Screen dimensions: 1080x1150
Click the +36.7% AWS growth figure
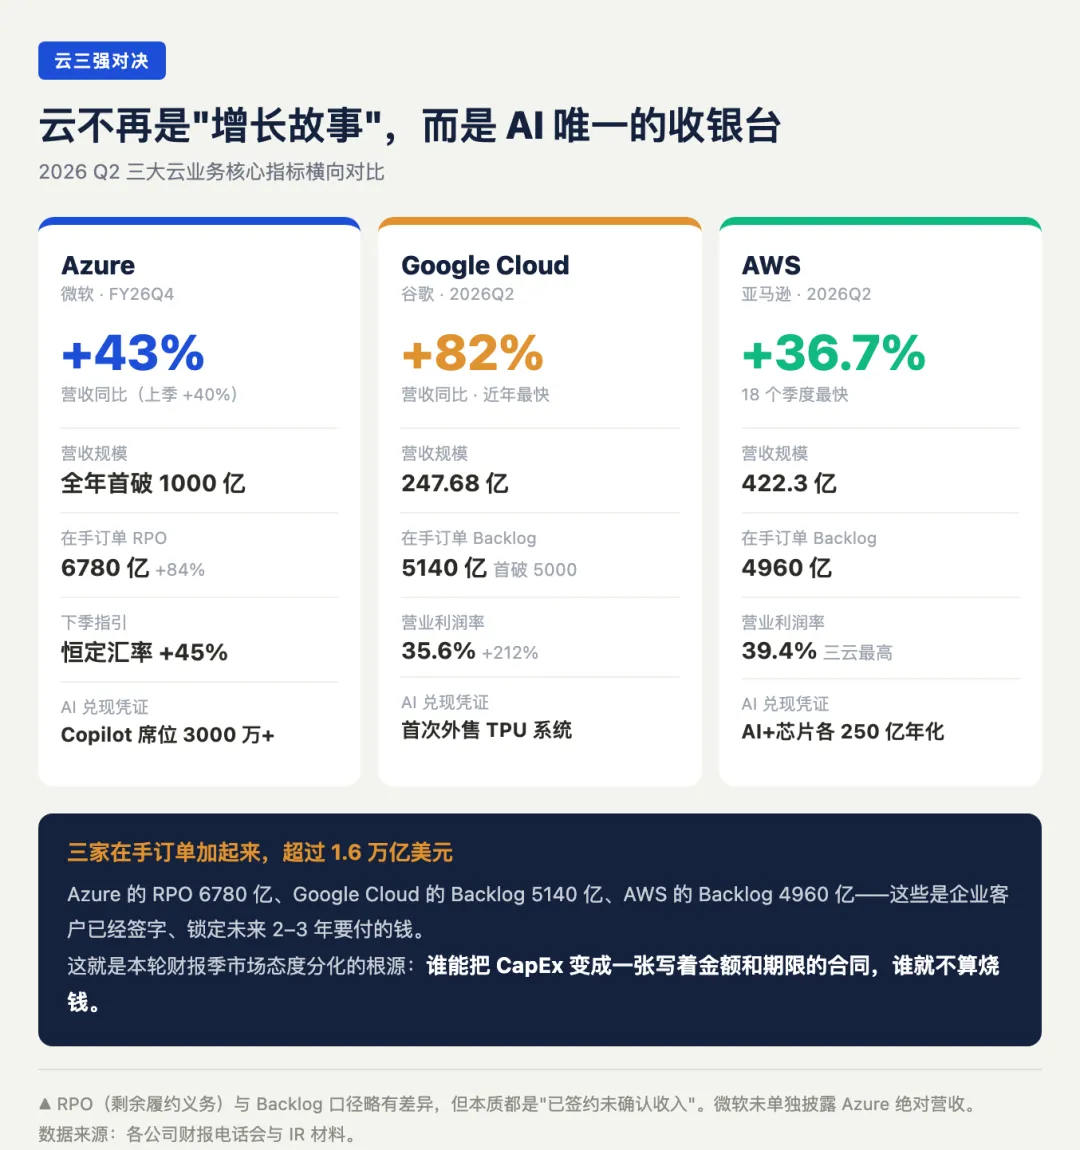[834, 353]
